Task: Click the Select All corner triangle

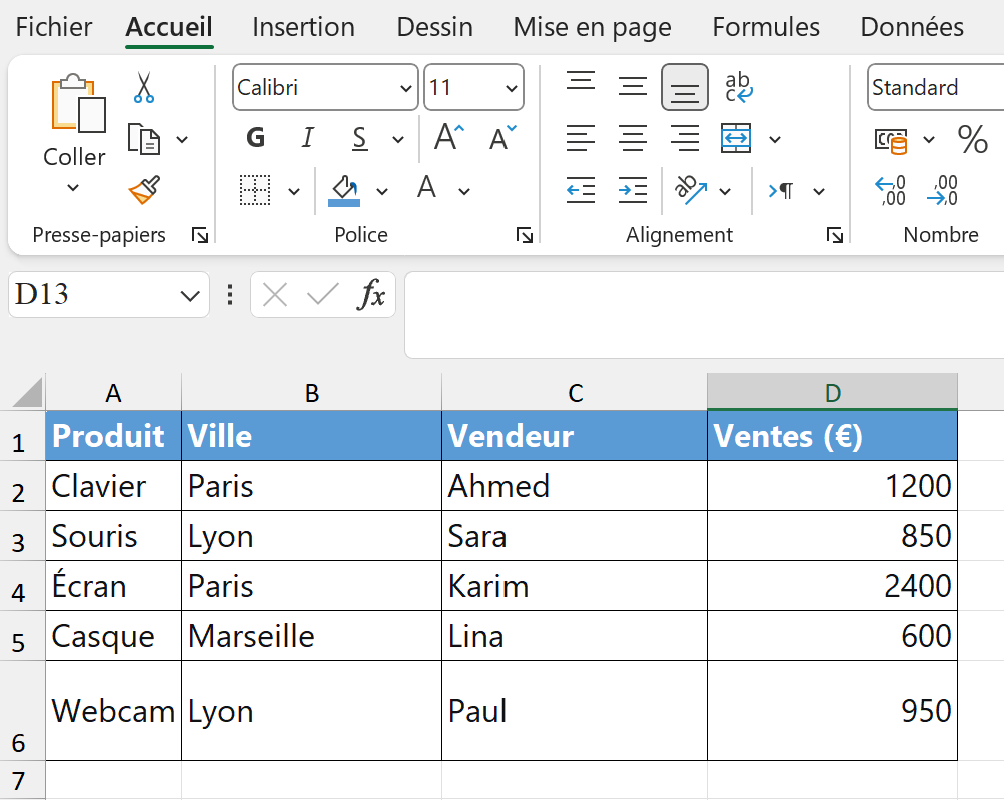Action: (x=27, y=392)
